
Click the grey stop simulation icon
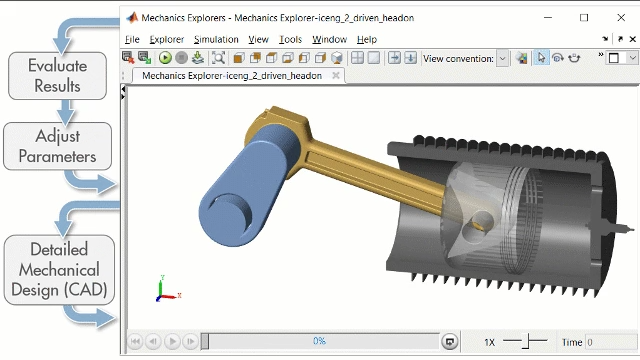181,58
